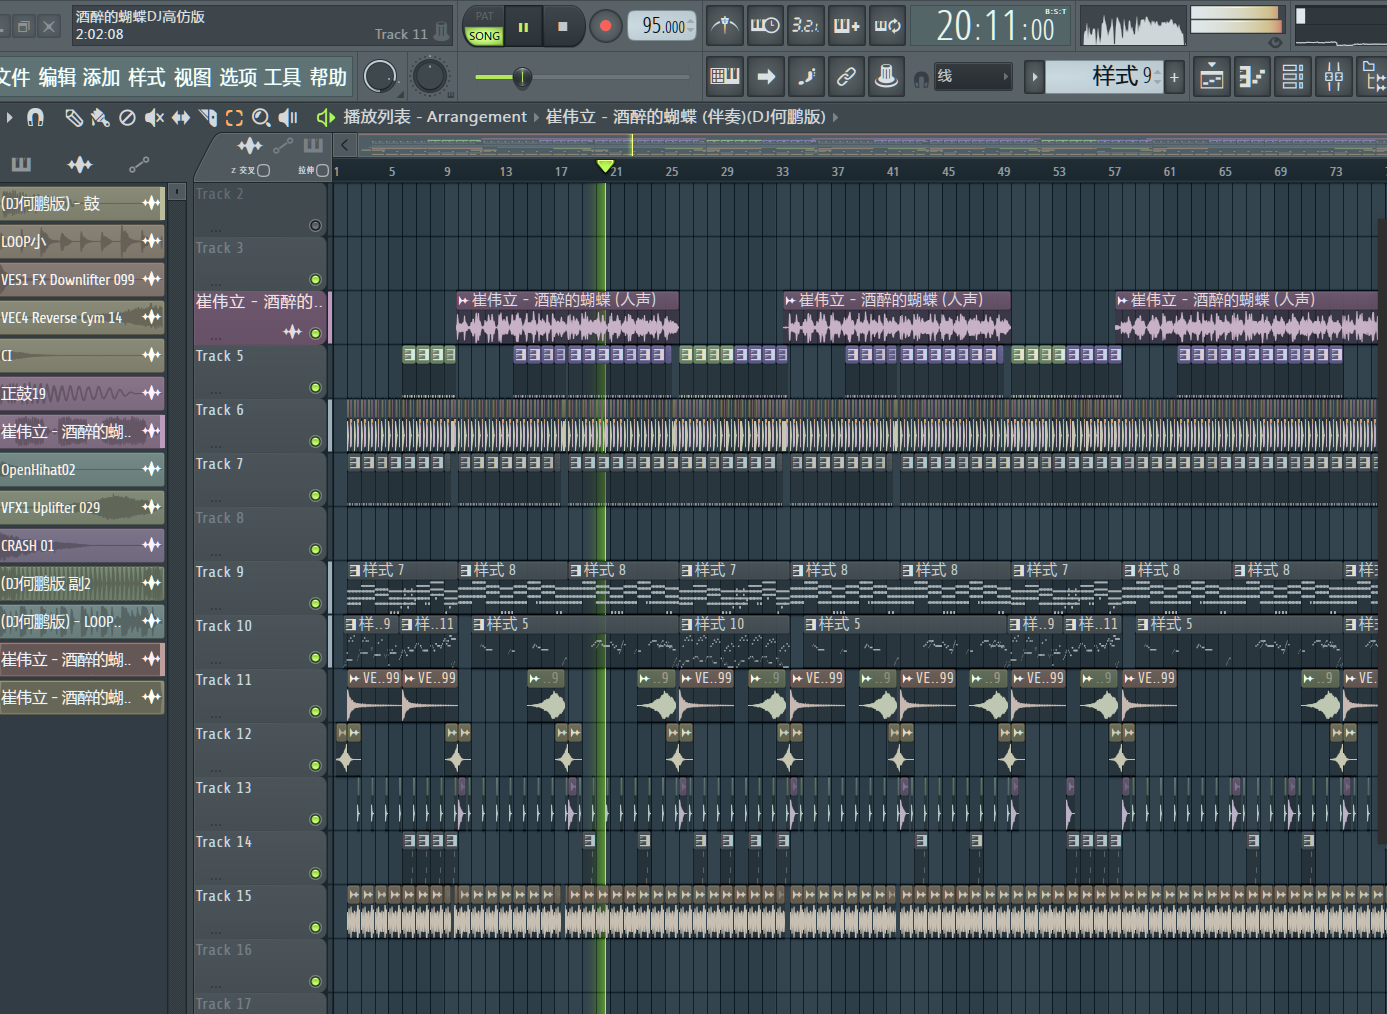Viewport: 1387px width, 1014px height.
Task: Expand the playlist options menu arrow
Action: 9,118
